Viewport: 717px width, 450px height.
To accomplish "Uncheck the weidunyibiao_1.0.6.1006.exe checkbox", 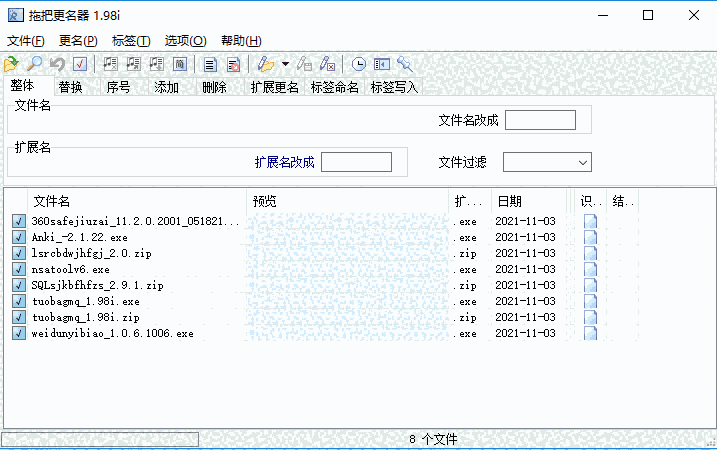I will tap(19, 333).
